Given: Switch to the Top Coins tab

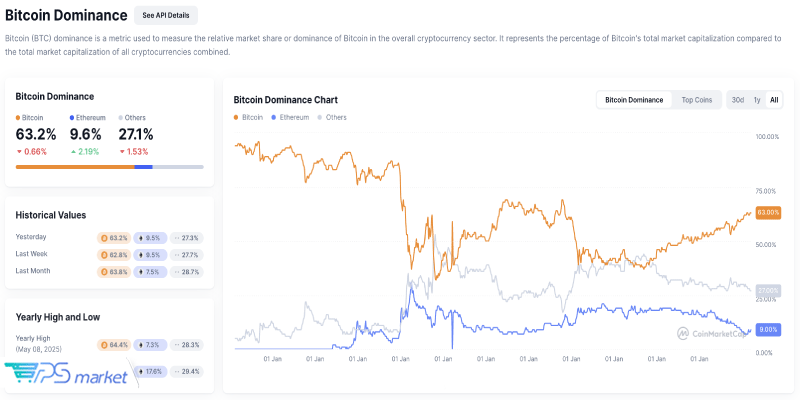Looking at the screenshot, I should pyautogui.click(x=696, y=100).
